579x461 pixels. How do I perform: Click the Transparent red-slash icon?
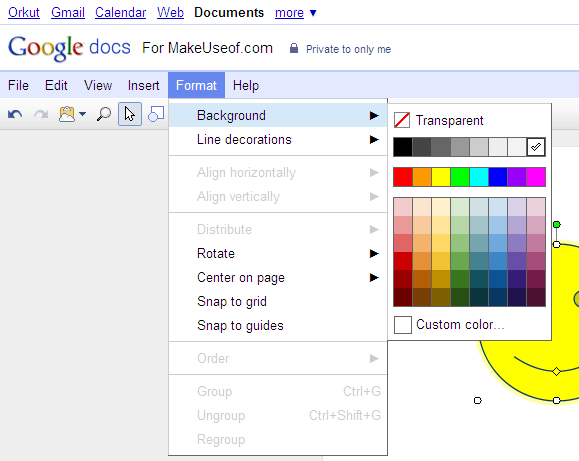[402, 120]
